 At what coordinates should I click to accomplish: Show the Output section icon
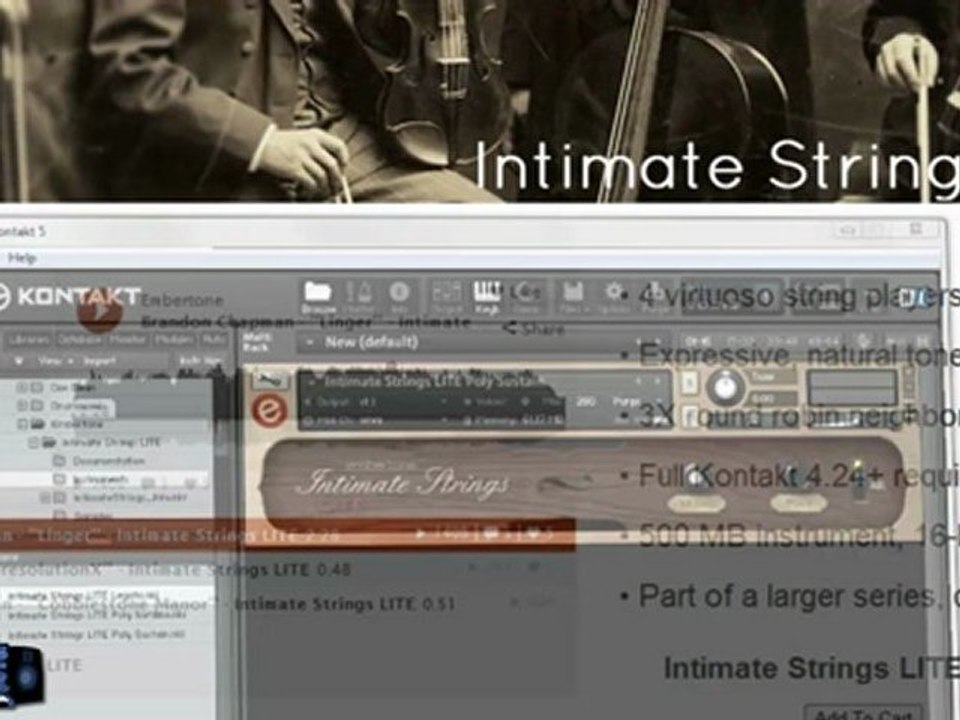(x=447, y=298)
